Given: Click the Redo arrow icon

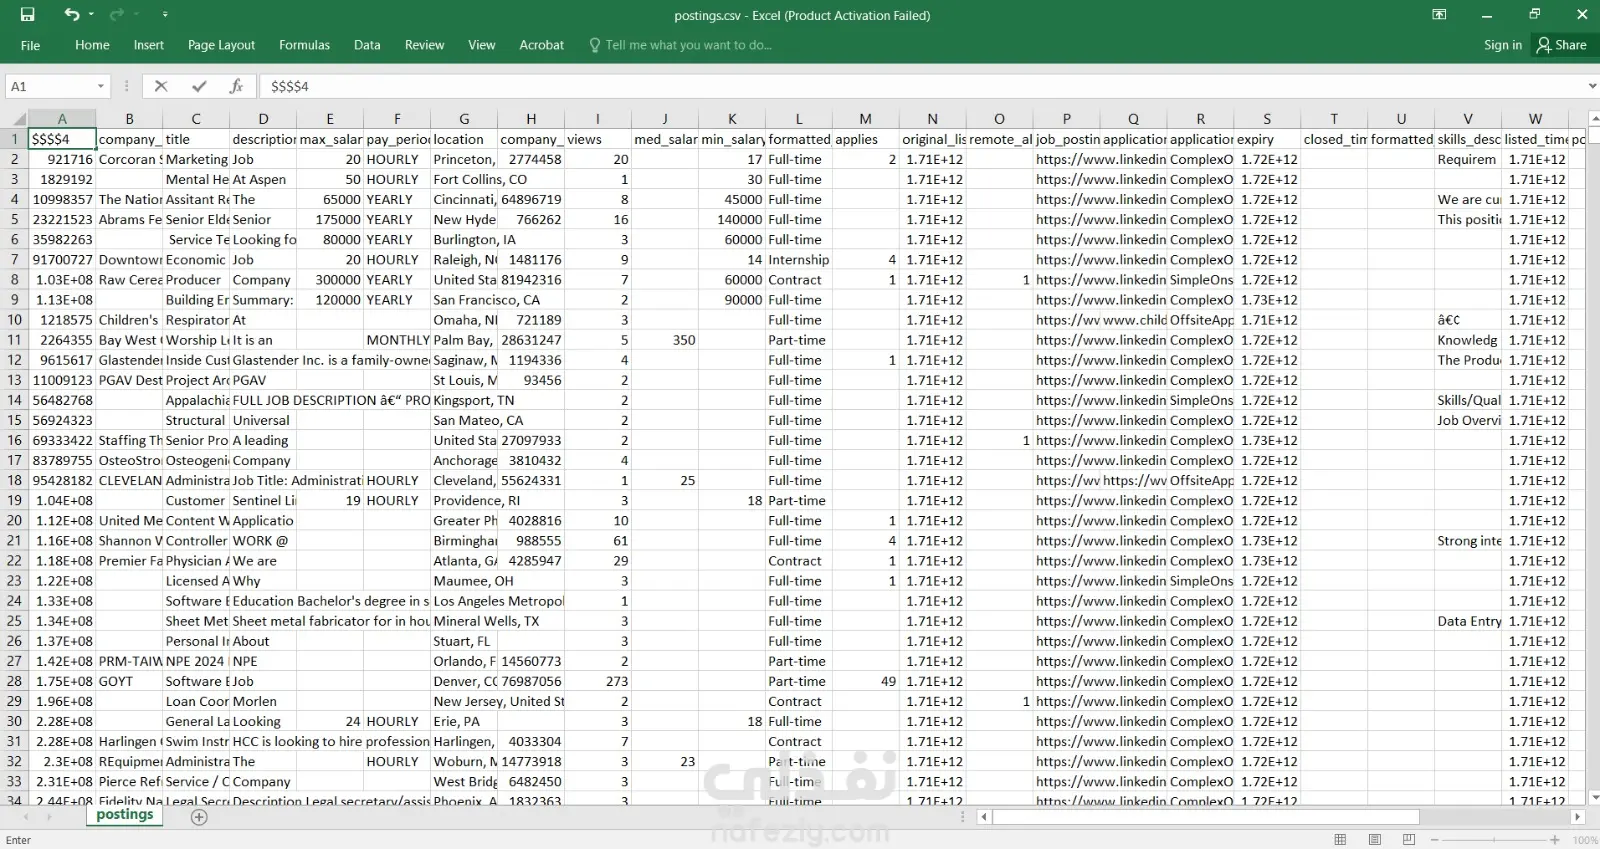Looking at the screenshot, I should [116, 15].
